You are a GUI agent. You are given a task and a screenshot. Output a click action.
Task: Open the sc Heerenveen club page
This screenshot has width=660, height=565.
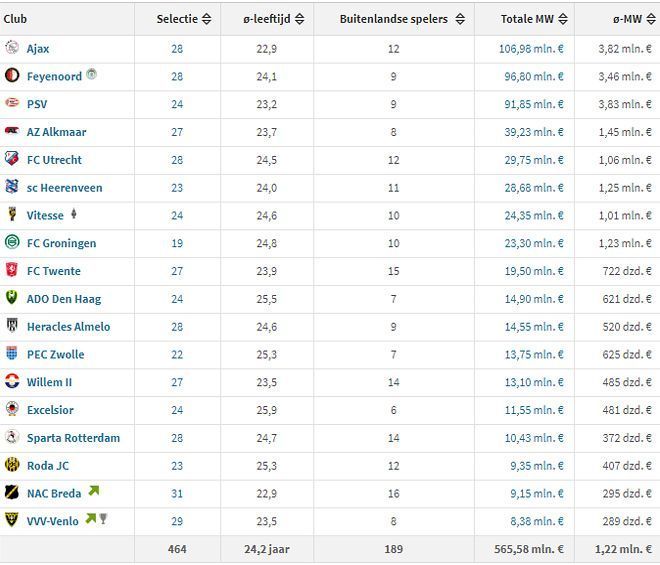click(64, 188)
